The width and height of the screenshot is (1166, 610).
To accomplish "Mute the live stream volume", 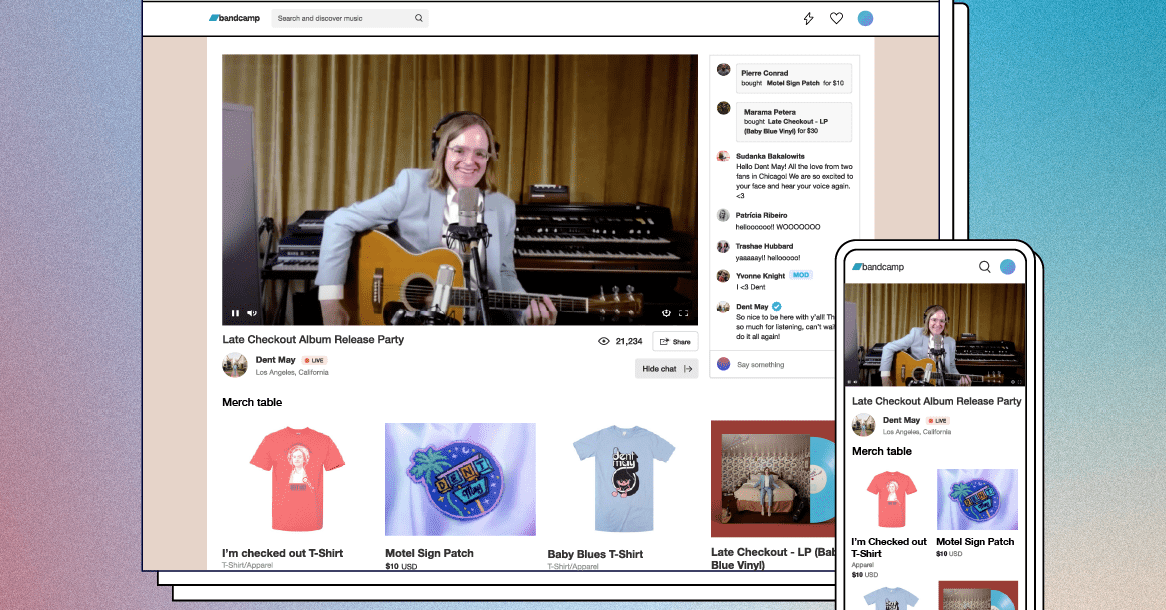I will [x=252, y=313].
